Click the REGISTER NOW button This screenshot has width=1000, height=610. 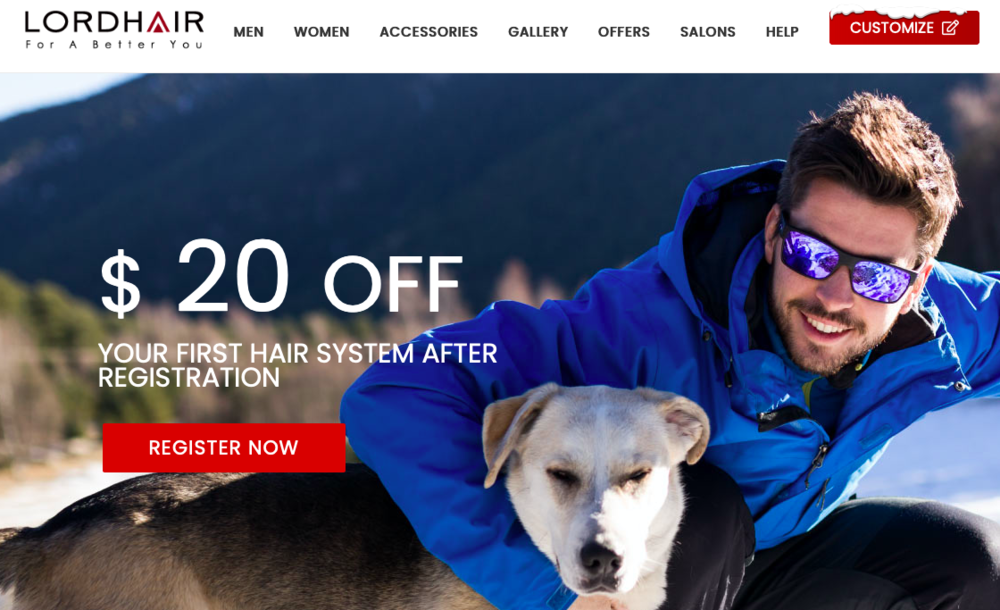pyautogui.click(x=224, y=447)
